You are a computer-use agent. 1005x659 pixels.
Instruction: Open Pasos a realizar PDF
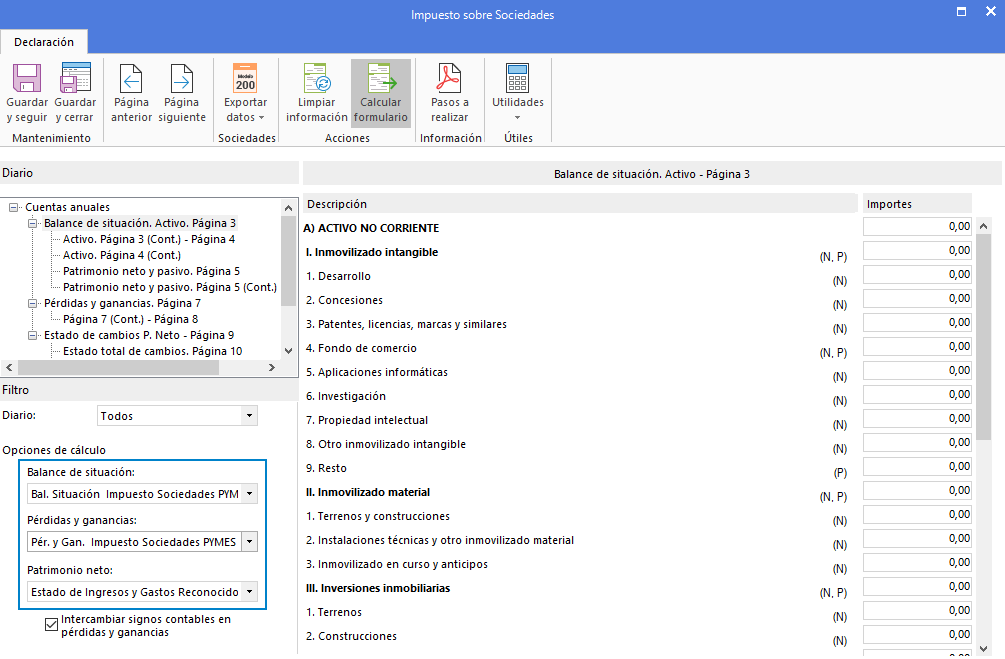tap(449, 92)
